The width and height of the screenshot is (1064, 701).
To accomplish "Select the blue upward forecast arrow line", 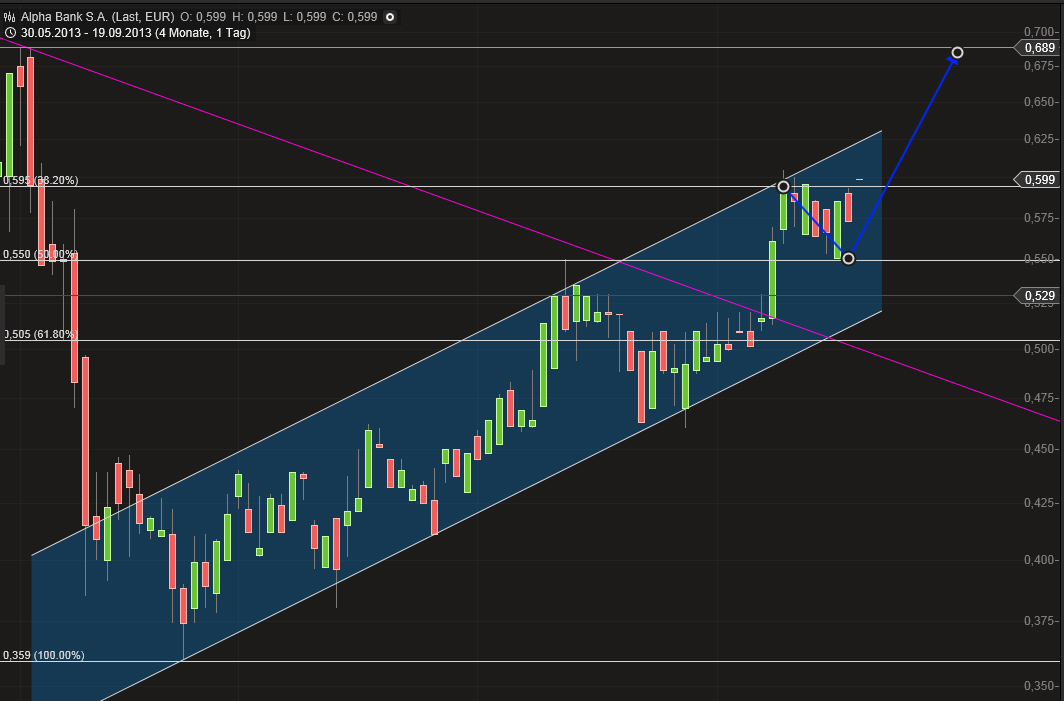I will coord(905,150).
